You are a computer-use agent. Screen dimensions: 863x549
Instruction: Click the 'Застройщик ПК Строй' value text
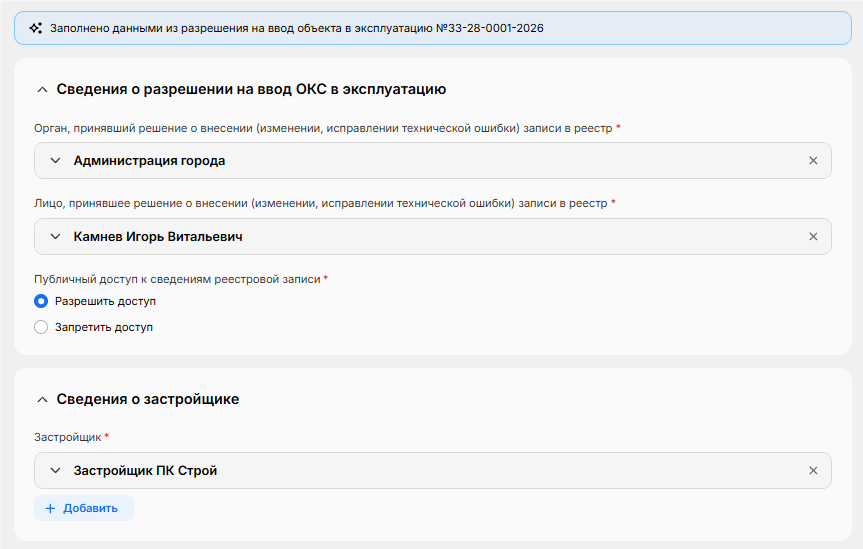pyautogui.click(x=145, y=471)
